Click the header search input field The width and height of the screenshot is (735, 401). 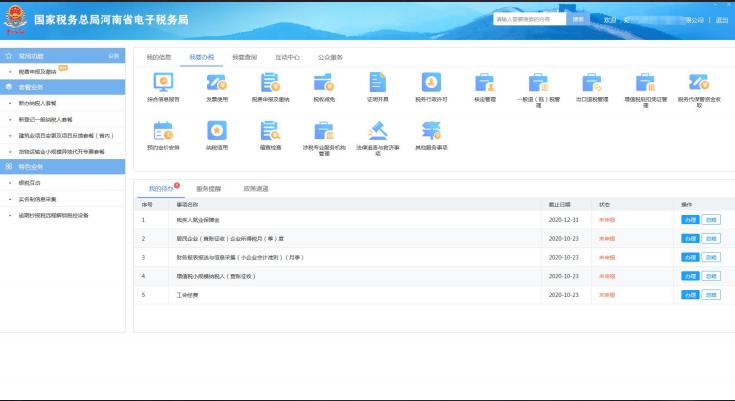coord(530,19)
